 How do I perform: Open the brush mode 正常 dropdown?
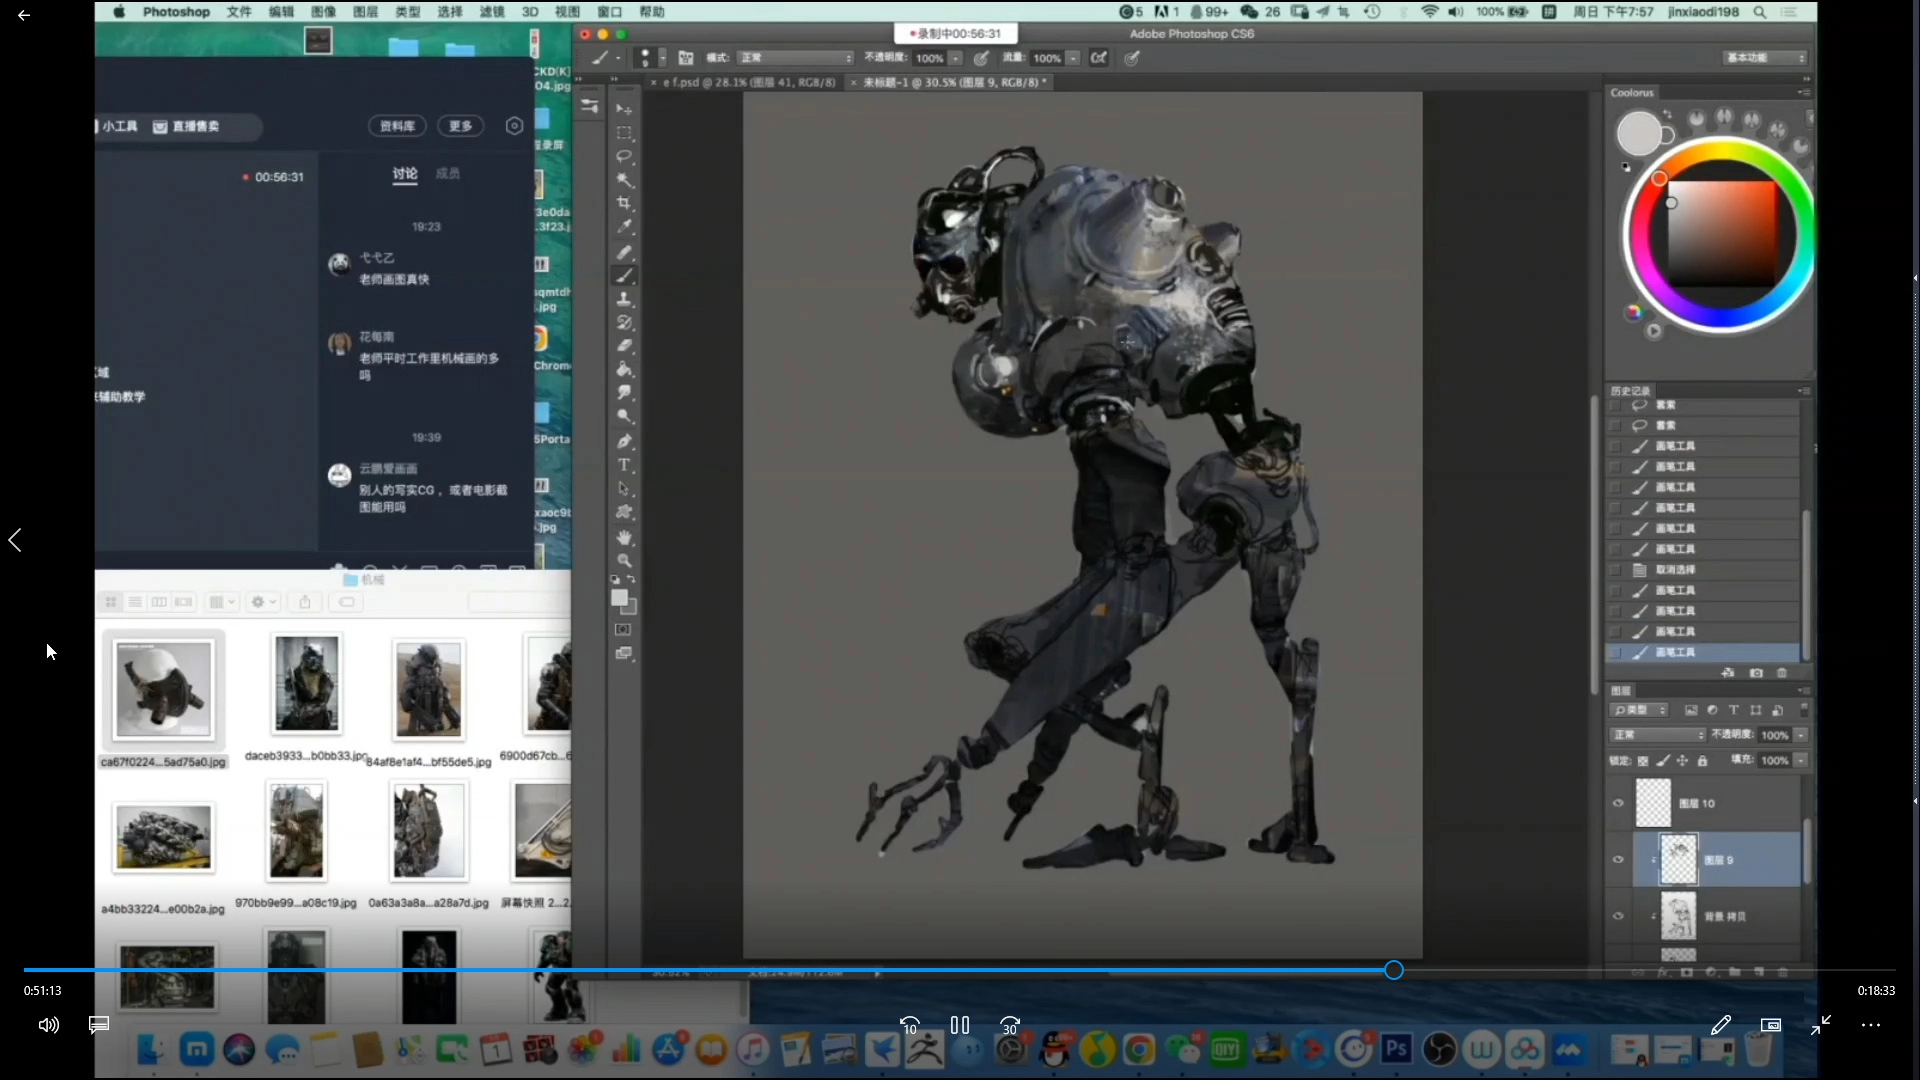796,58
